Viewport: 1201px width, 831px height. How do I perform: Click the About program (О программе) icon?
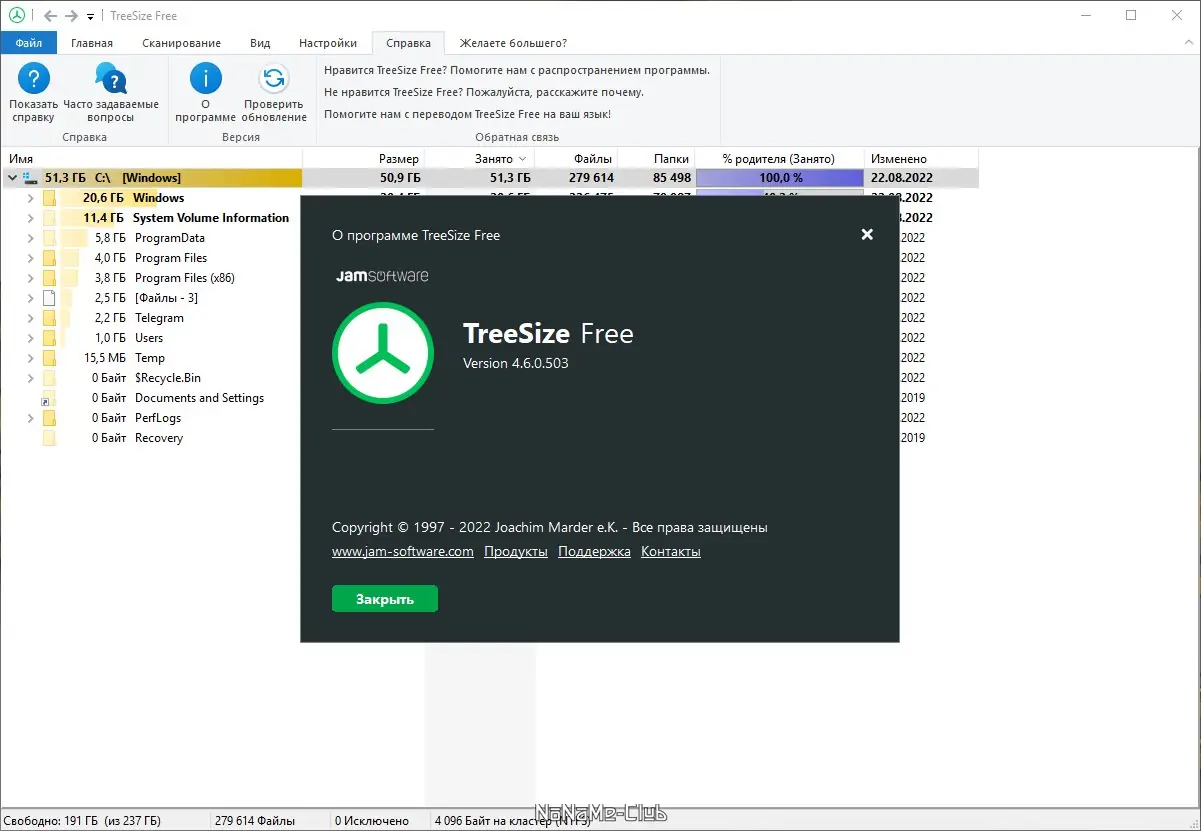coord(205,78)
